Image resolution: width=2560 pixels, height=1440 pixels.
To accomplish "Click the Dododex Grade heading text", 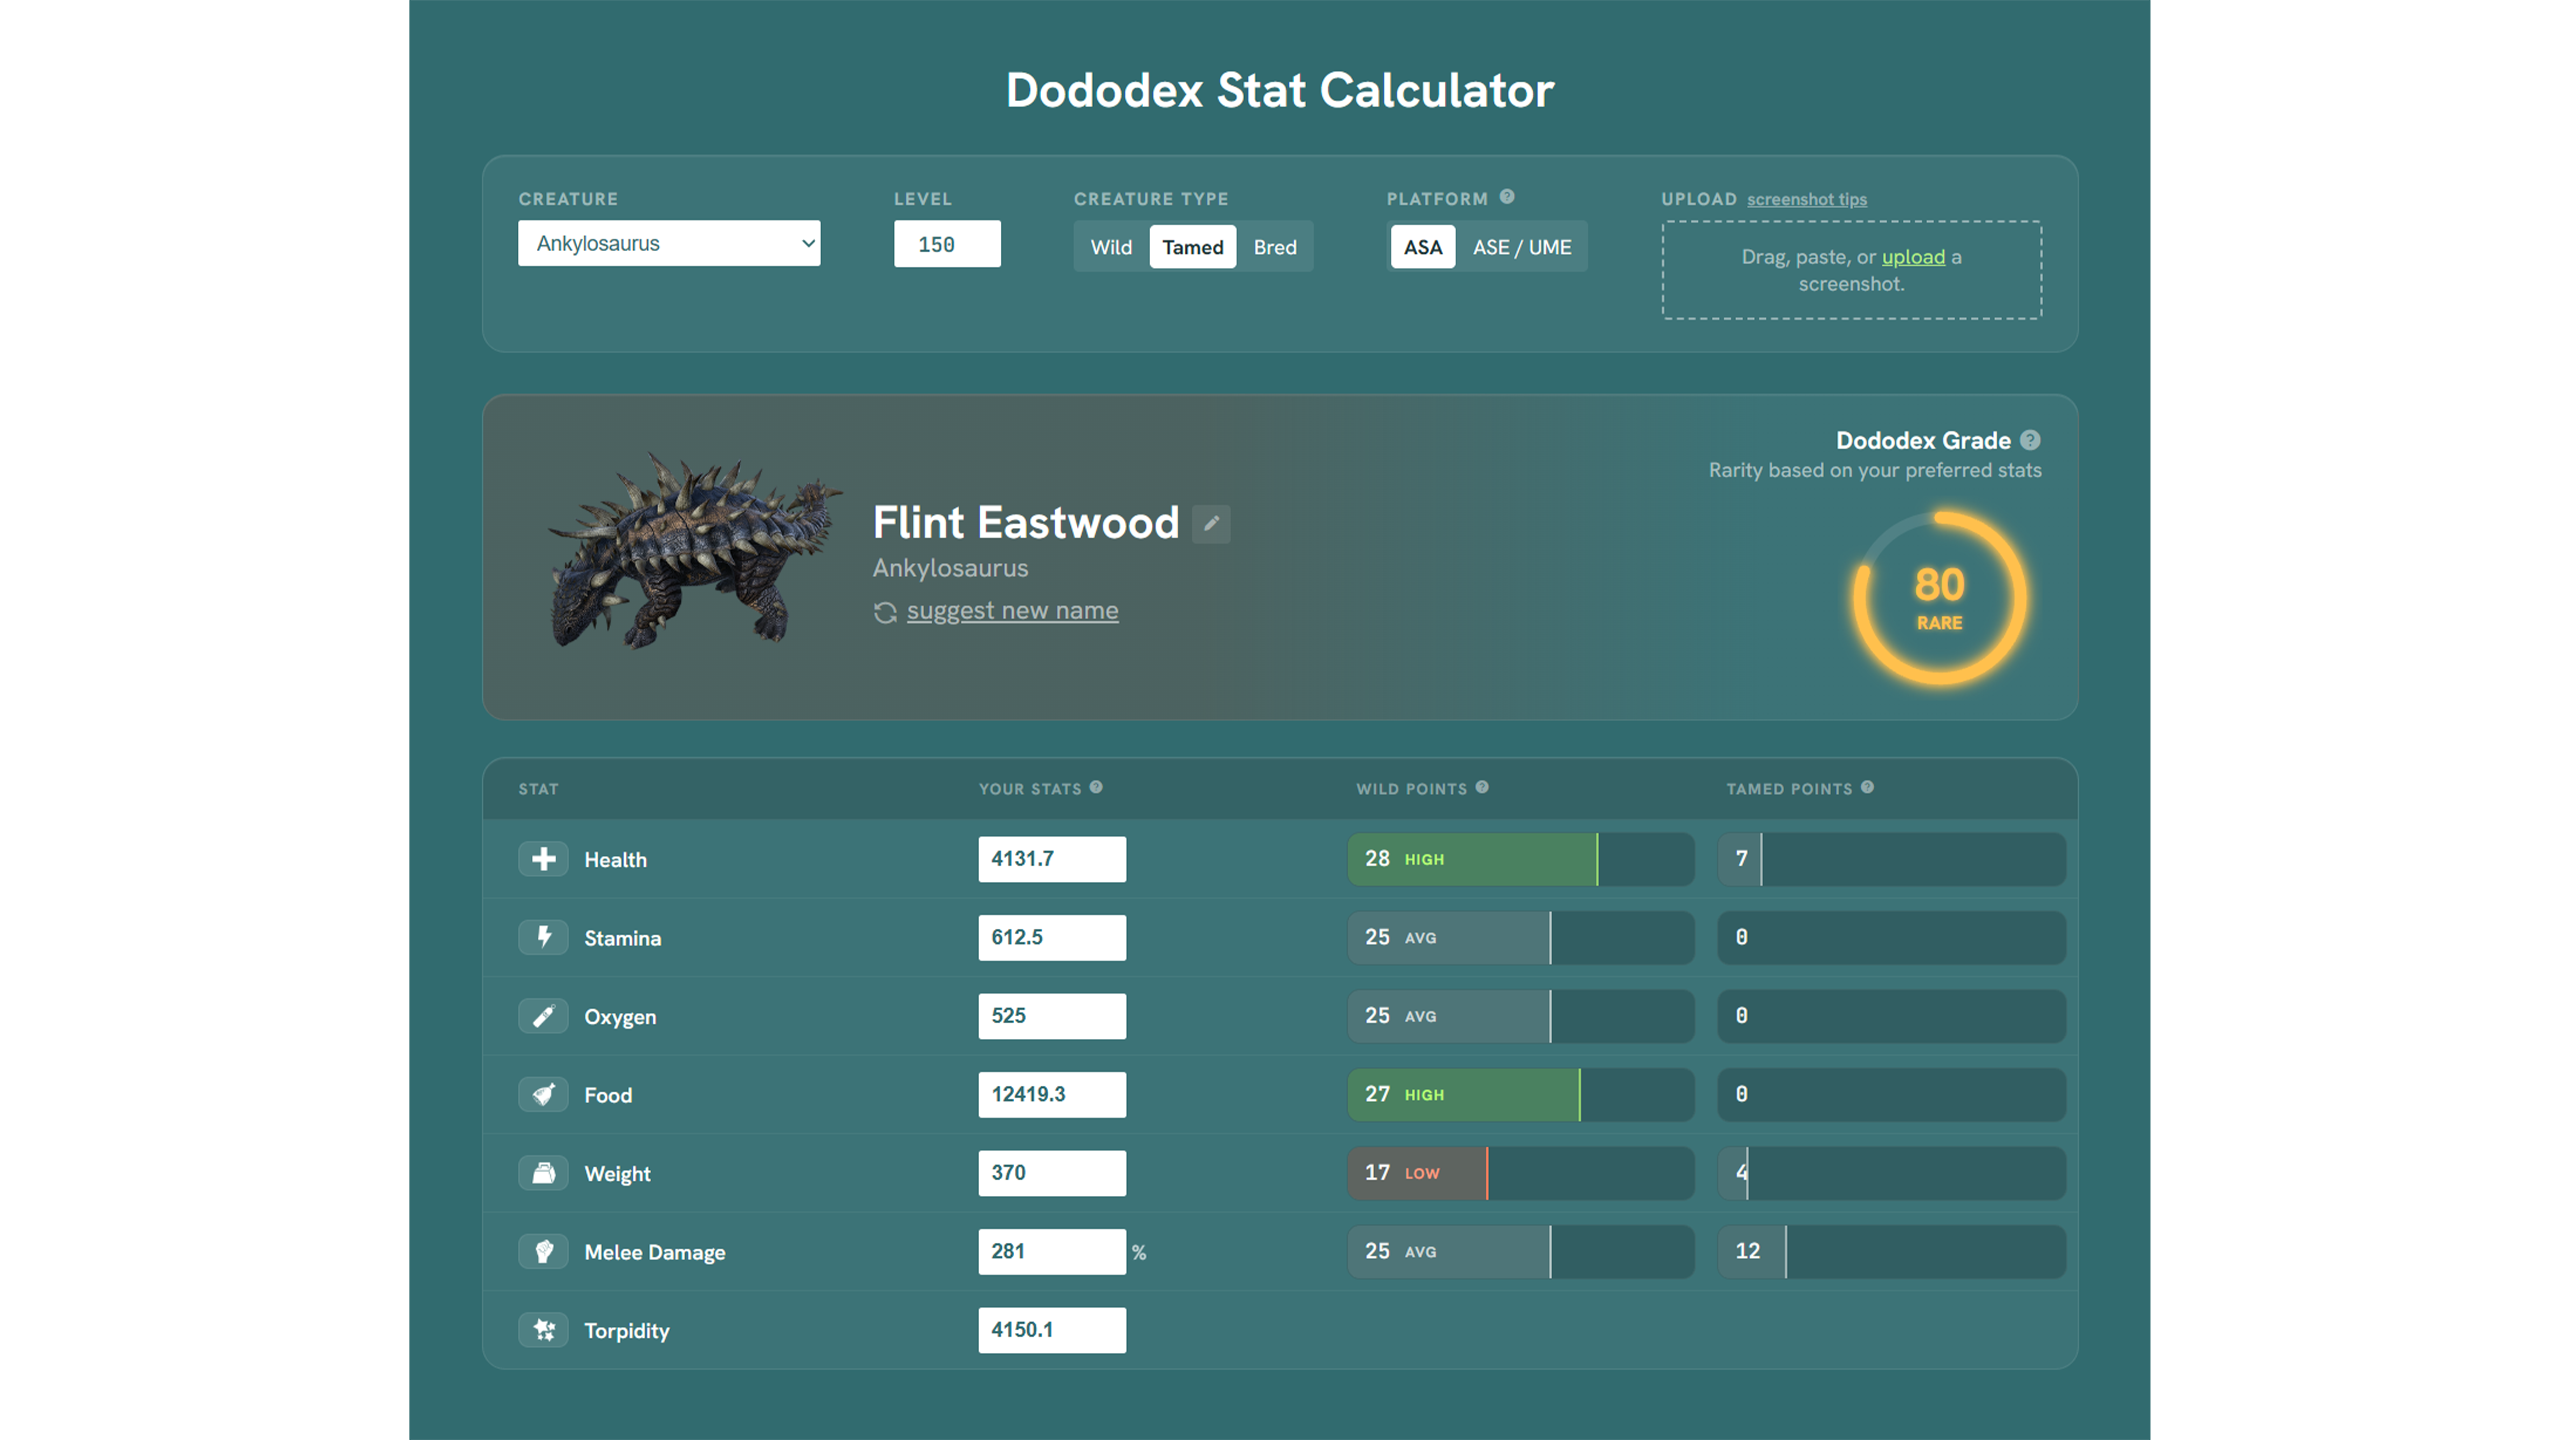I will point(1923,440).
